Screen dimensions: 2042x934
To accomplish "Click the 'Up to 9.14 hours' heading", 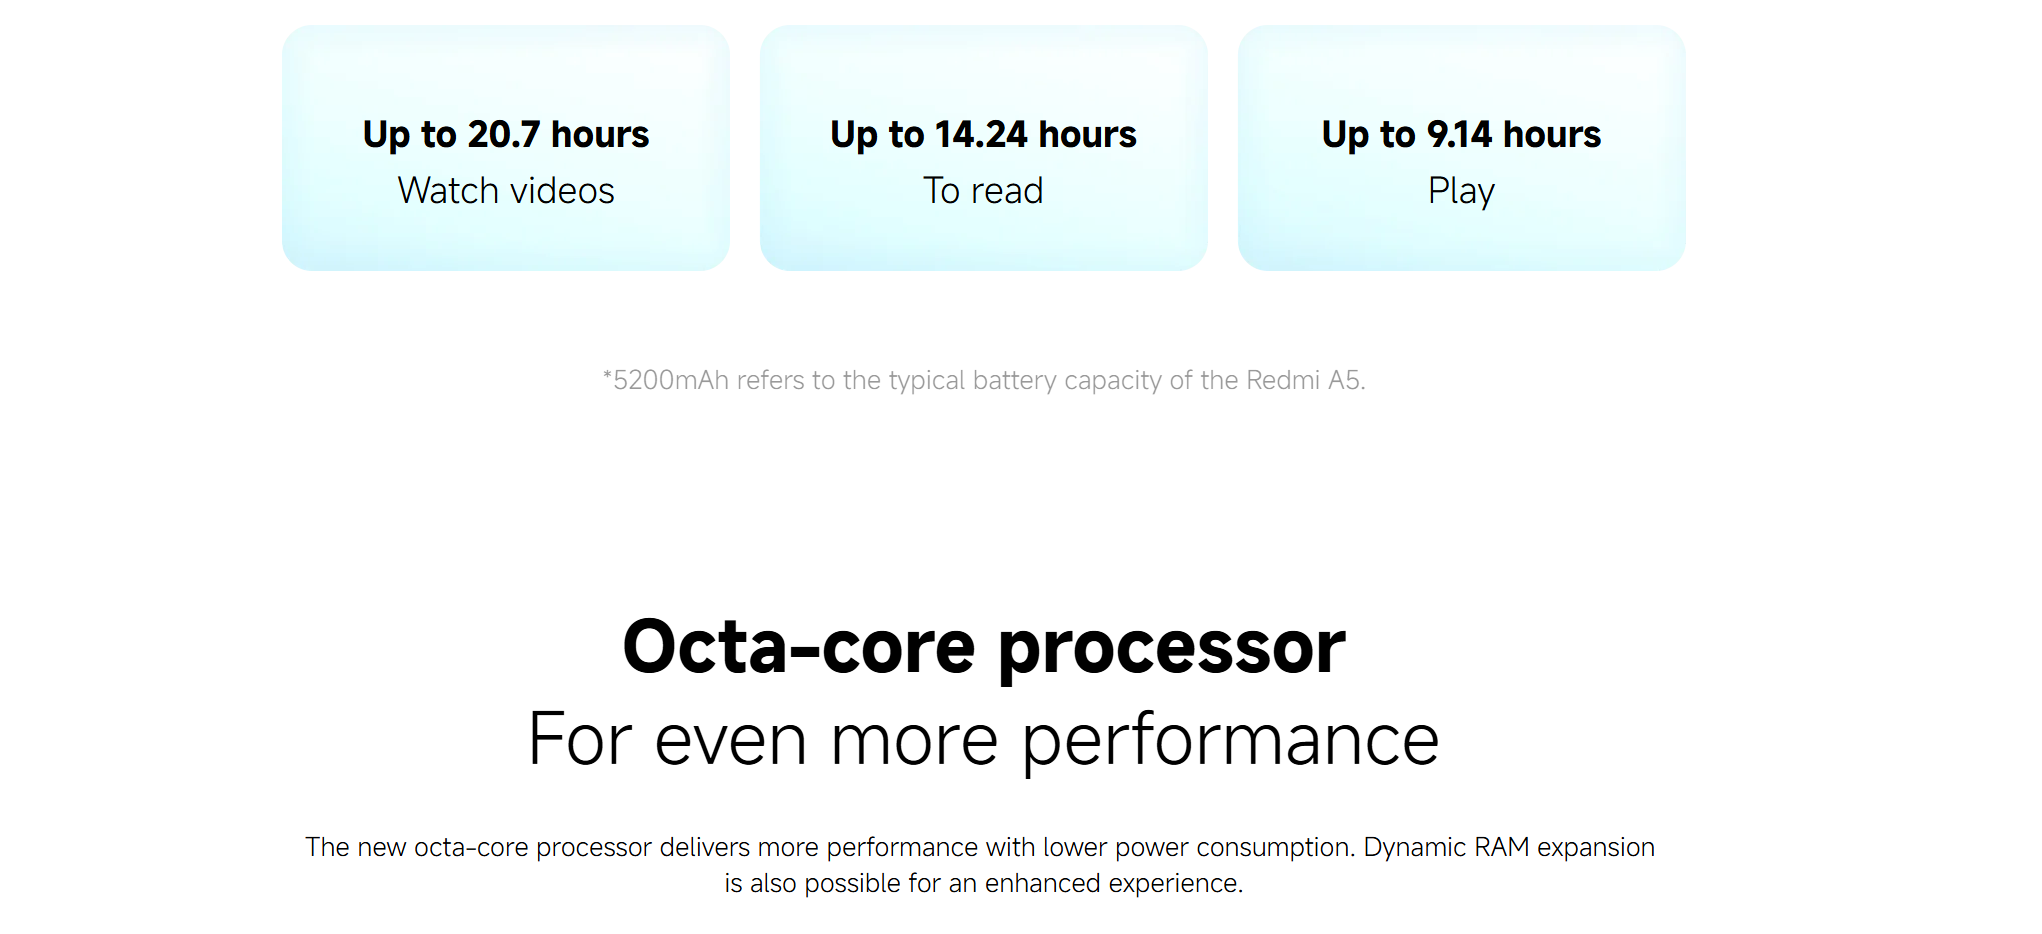I will click(x=1461, y=135).
